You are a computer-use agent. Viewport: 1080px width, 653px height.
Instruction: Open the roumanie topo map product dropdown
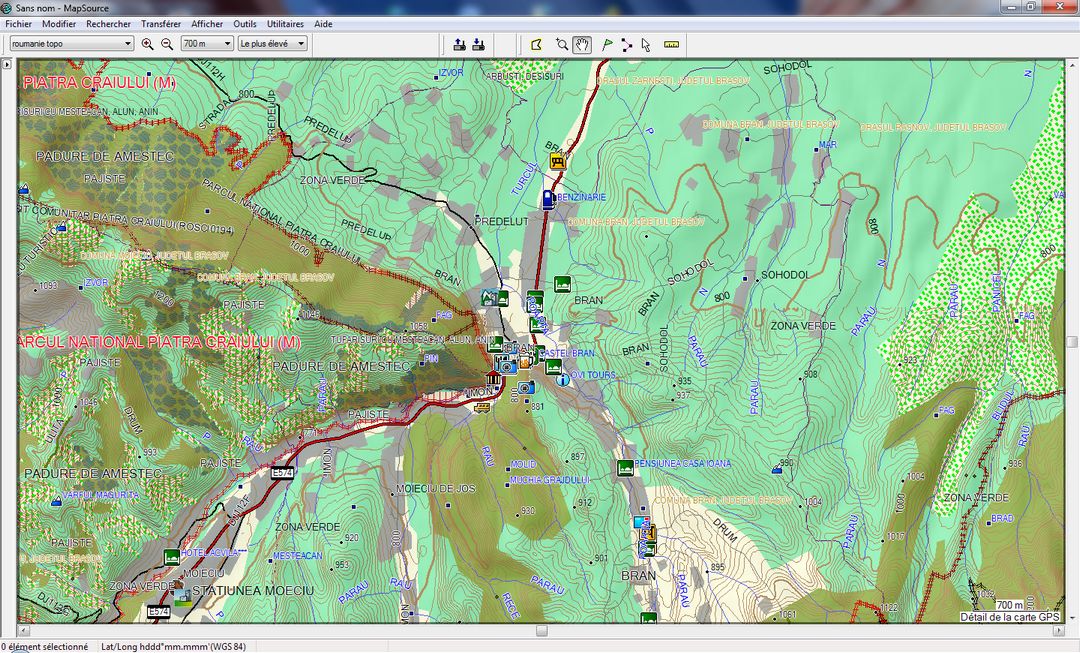(72, 43)
